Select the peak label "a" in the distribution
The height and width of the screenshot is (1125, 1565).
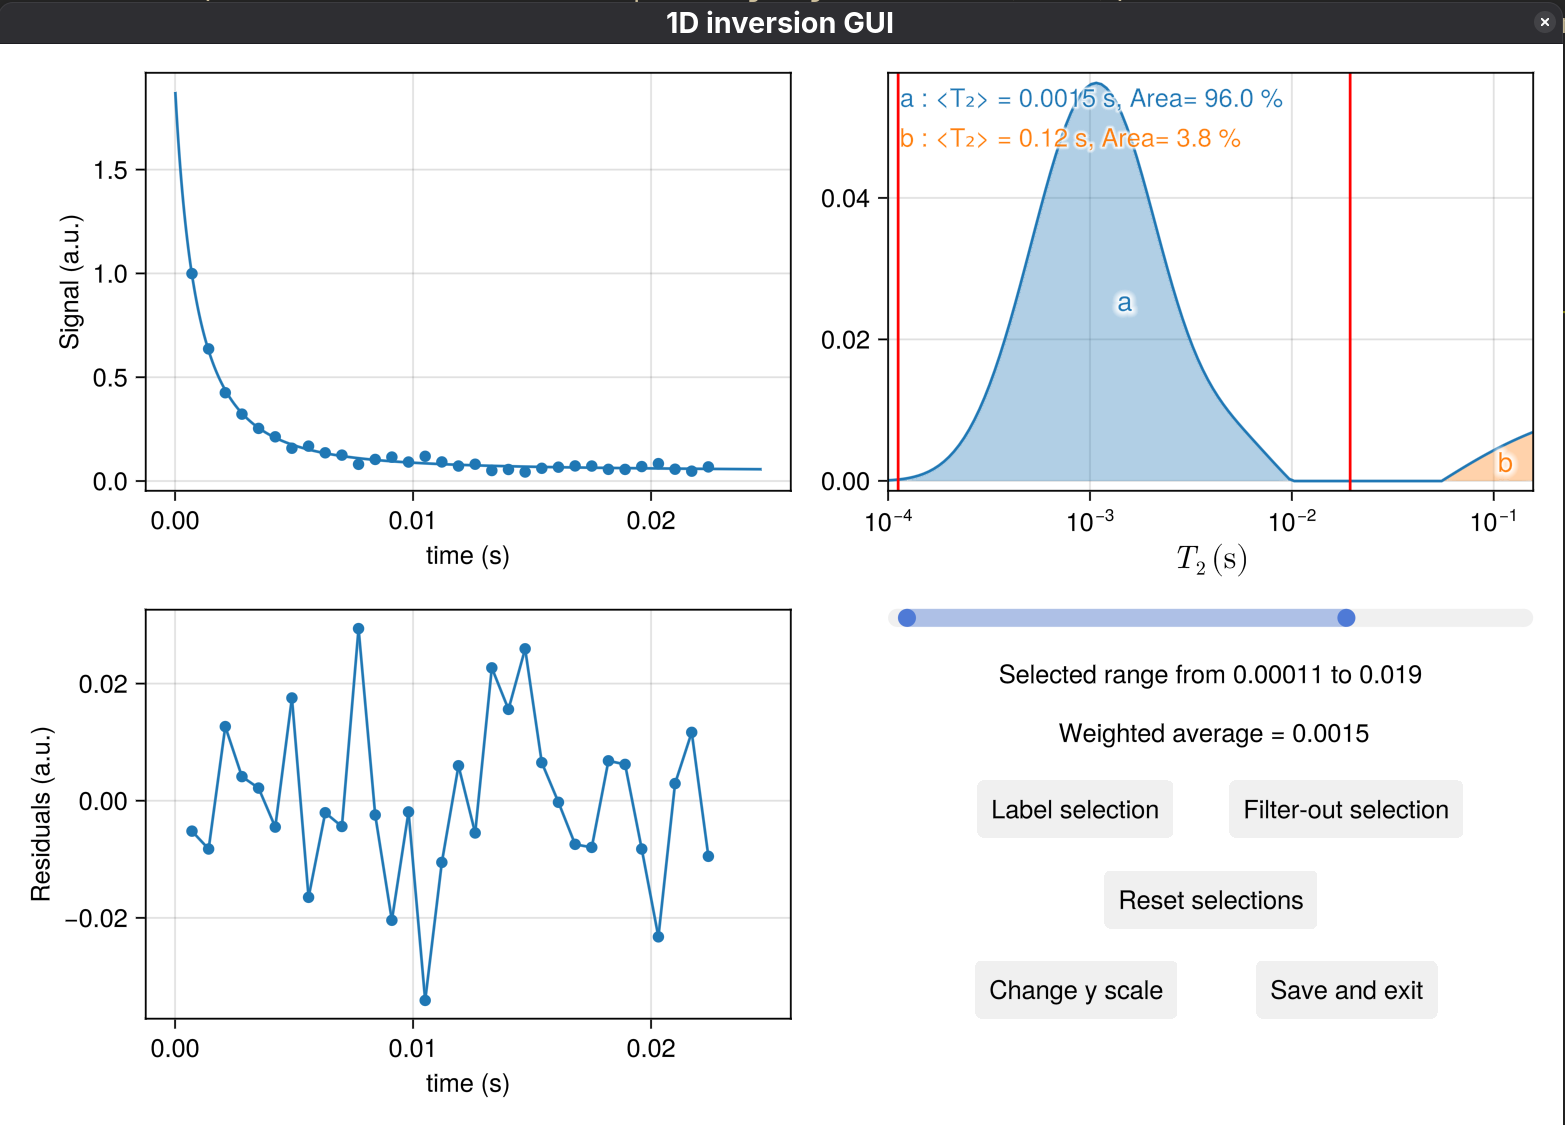coord(1125,303)
